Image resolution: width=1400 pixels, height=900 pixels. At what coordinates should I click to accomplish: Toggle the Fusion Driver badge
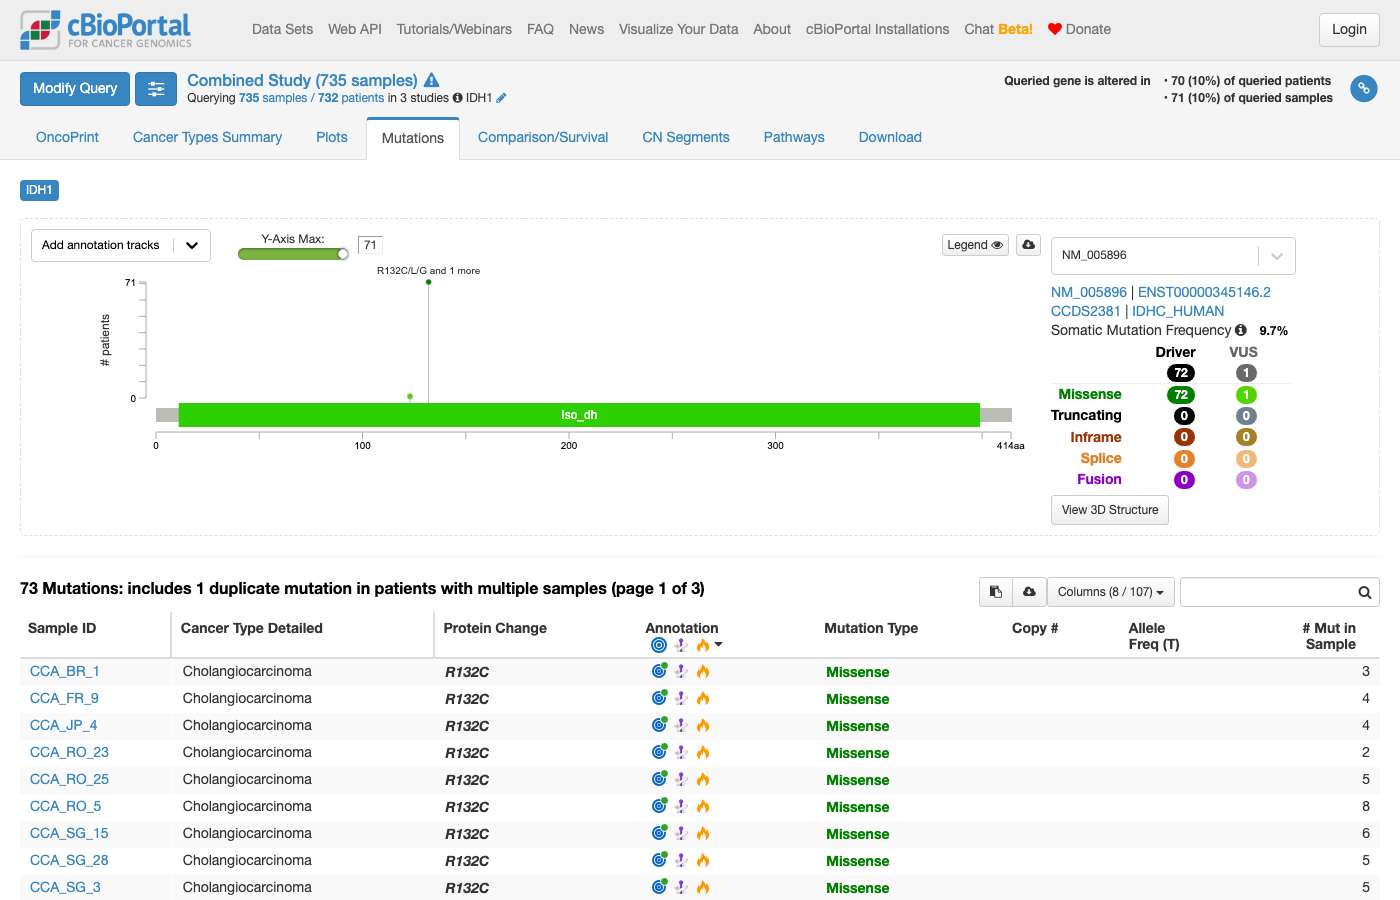point(1184,480)
